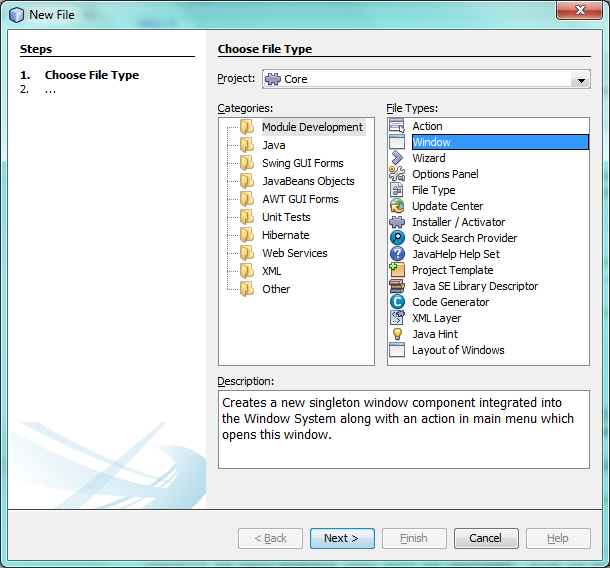Close the New File dialog

point(580,12)
